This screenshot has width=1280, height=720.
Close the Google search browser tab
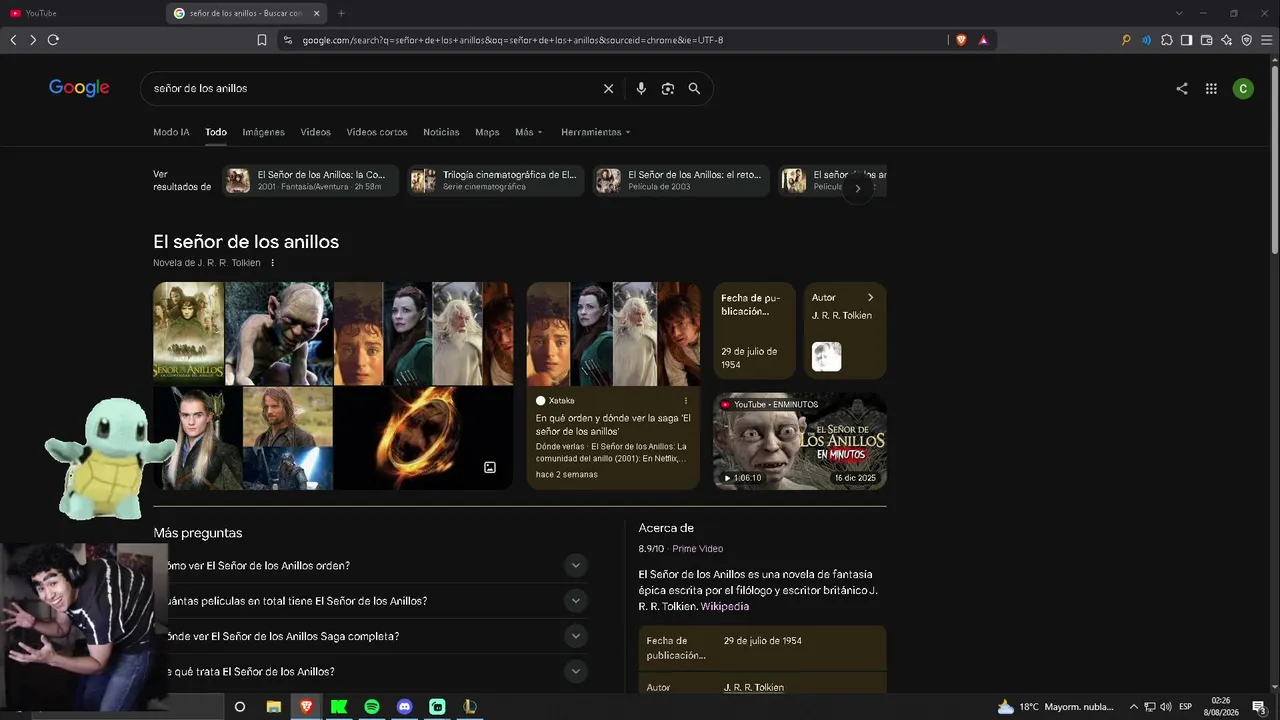[x=317, y=13]
